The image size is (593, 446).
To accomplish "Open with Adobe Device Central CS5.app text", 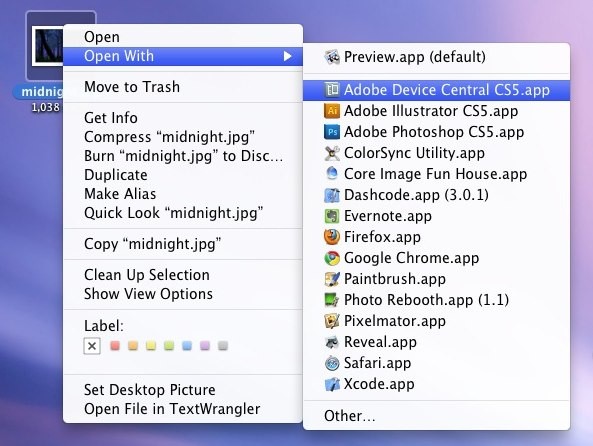I will point(447,90).
